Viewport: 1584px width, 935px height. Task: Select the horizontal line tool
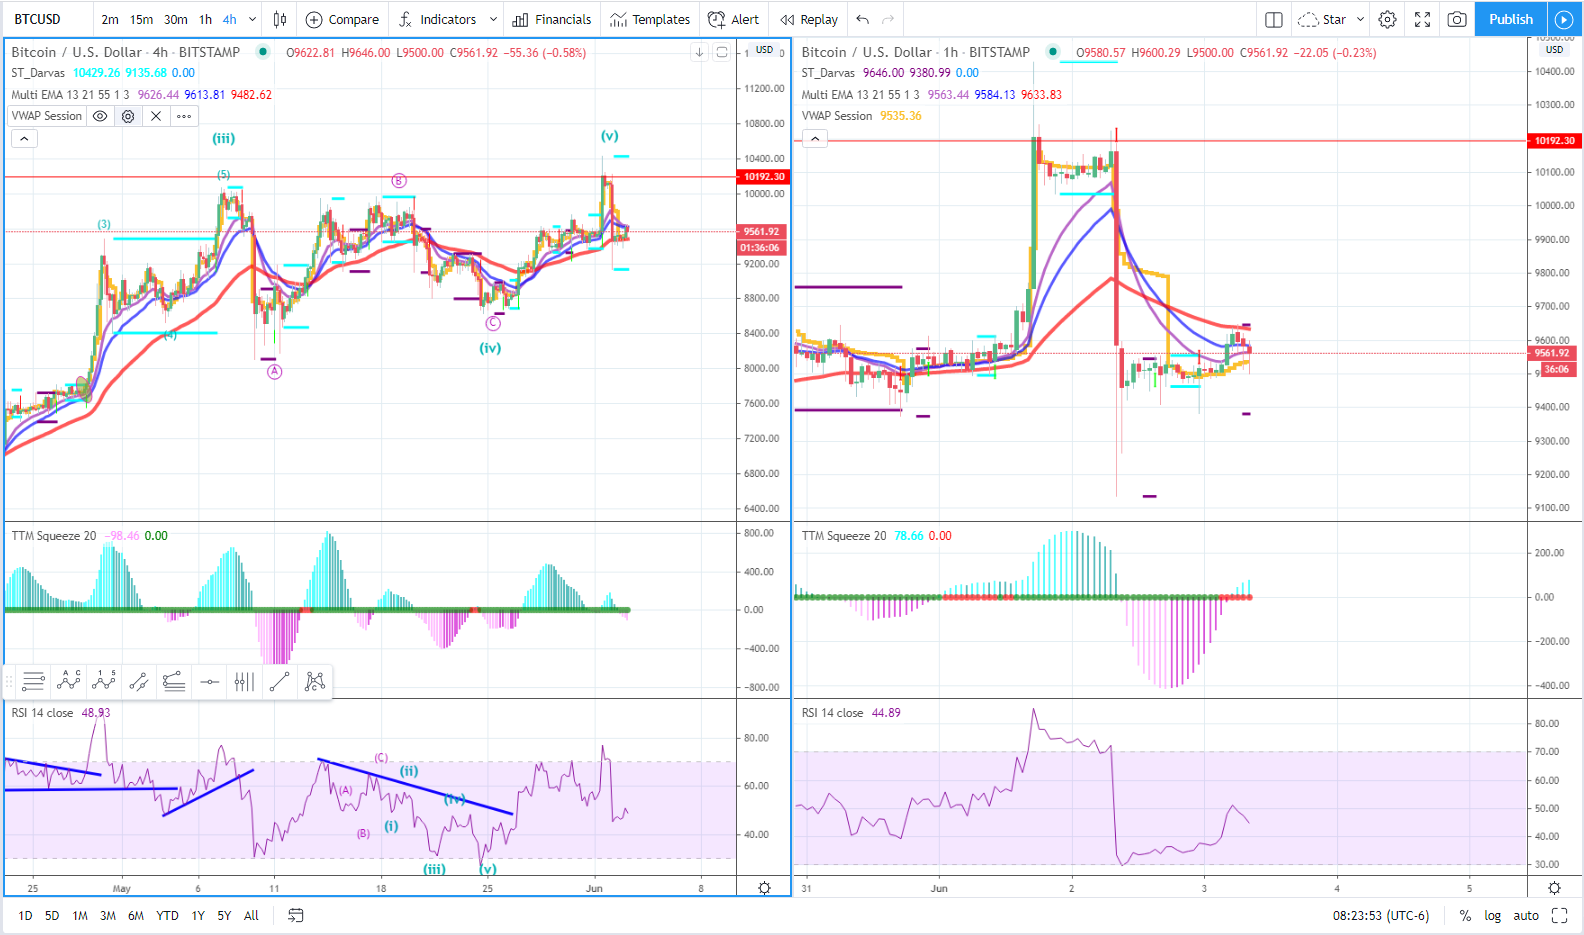(x=209, y=682)
